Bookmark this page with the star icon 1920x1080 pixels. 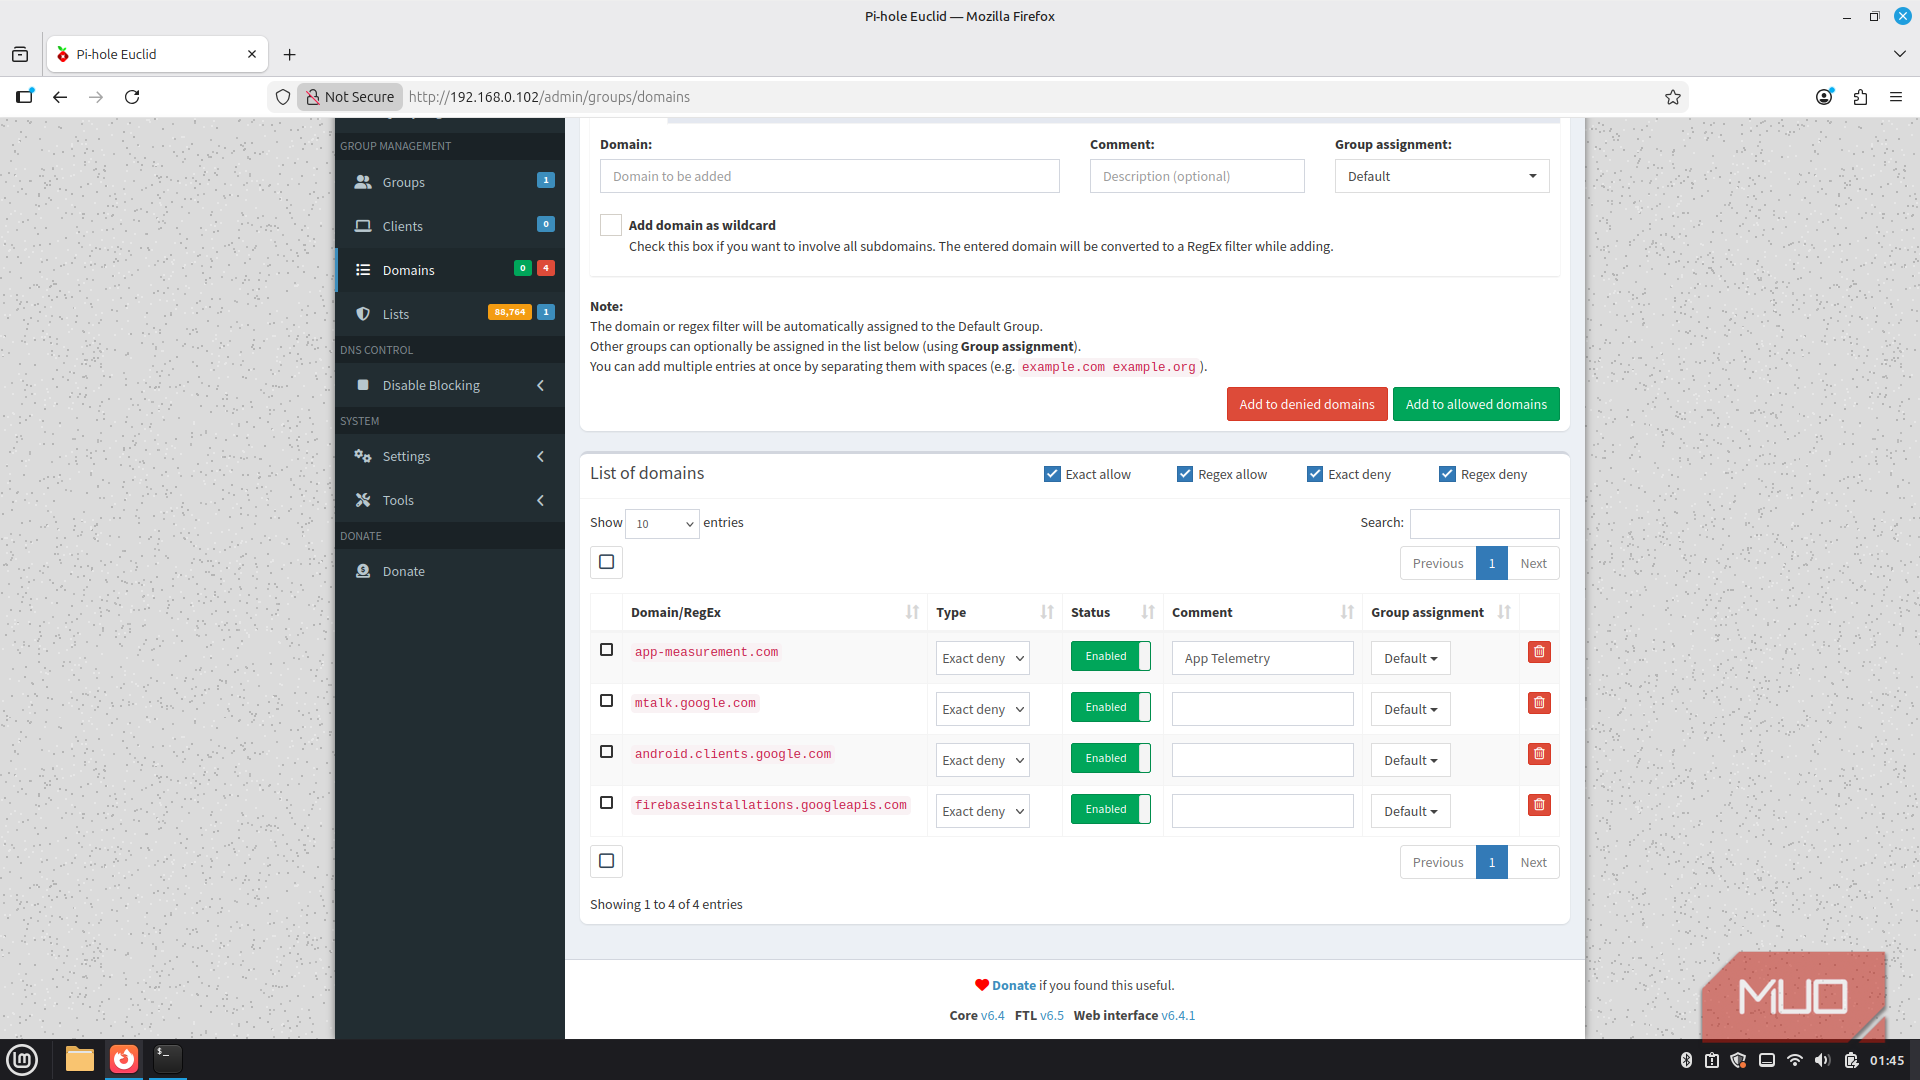click(1673, 97)
